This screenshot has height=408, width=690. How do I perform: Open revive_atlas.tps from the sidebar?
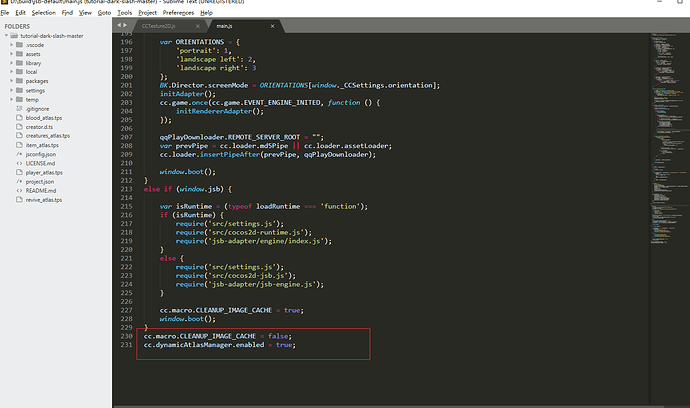[44, 200]
